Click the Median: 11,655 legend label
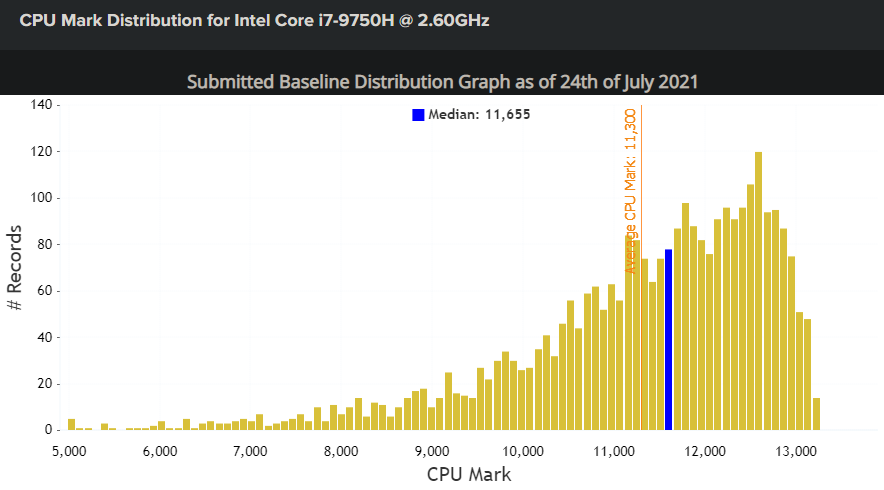884x490 pixels. (479, 114)
